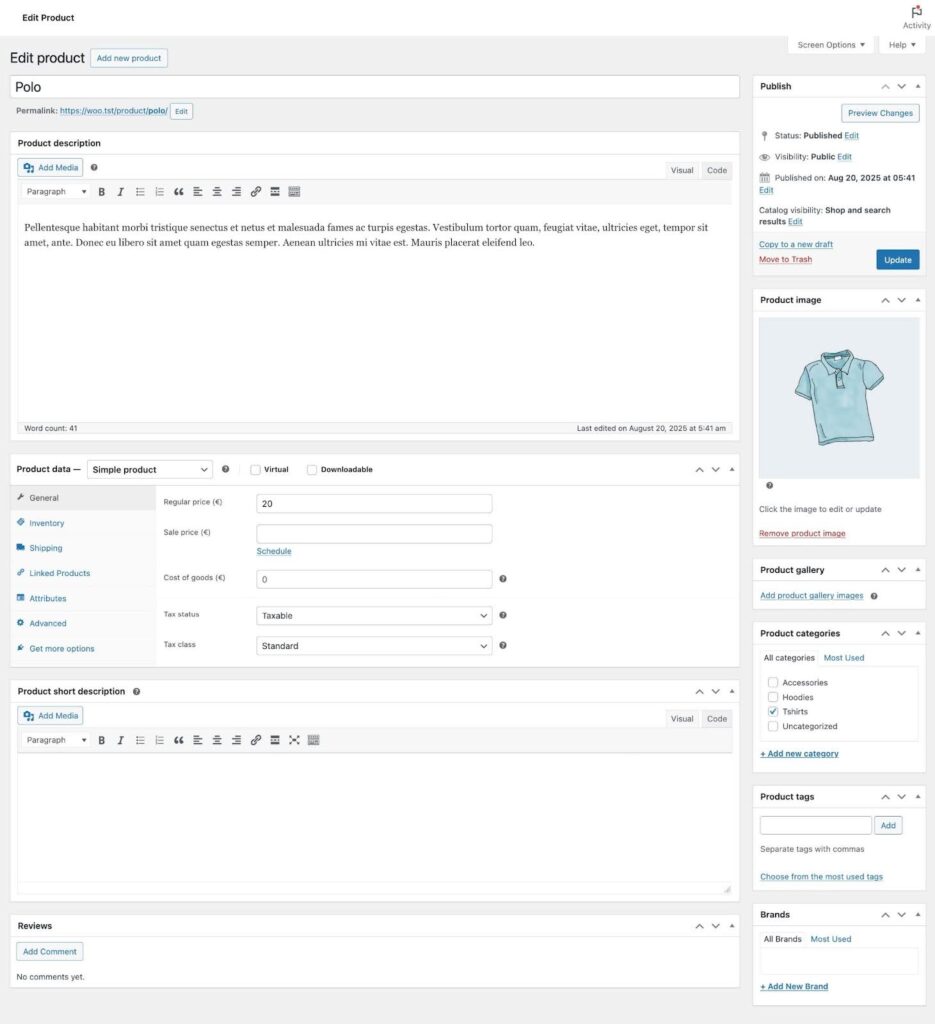Open the Attributes product data tab
This screenshot has height=1024, width=935.
tap(48, 598)
